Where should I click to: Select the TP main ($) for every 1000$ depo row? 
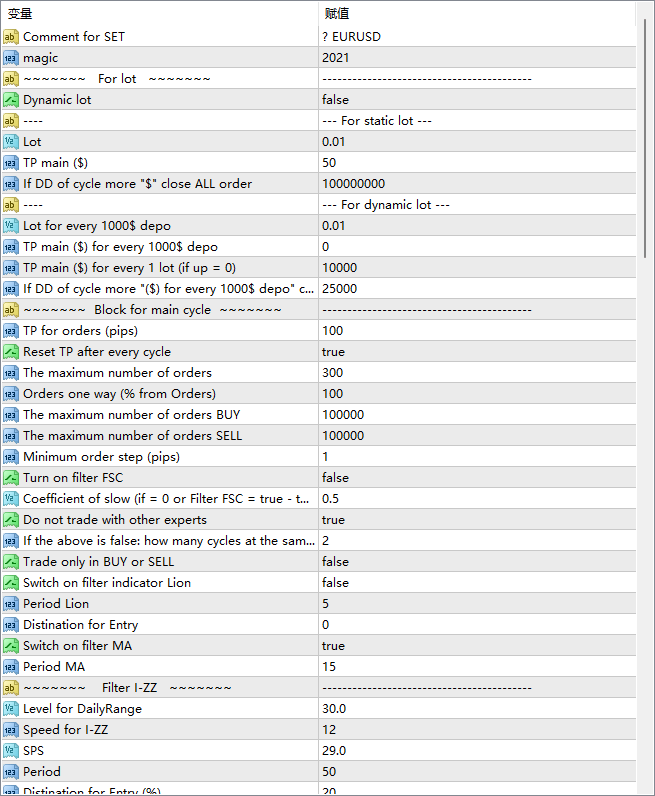point(318,247)
